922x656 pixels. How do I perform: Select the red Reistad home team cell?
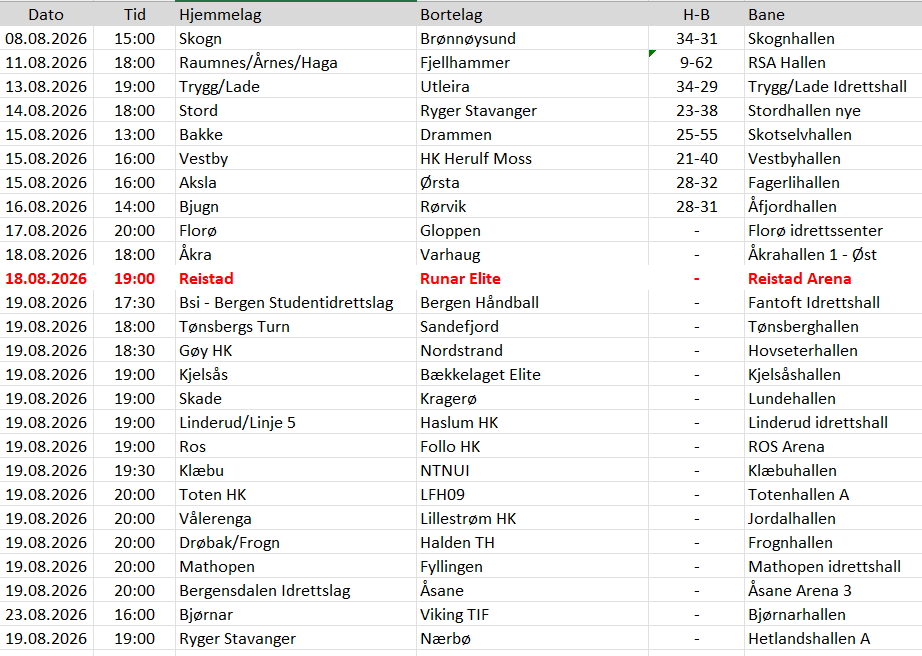click(x=296, y=279)
